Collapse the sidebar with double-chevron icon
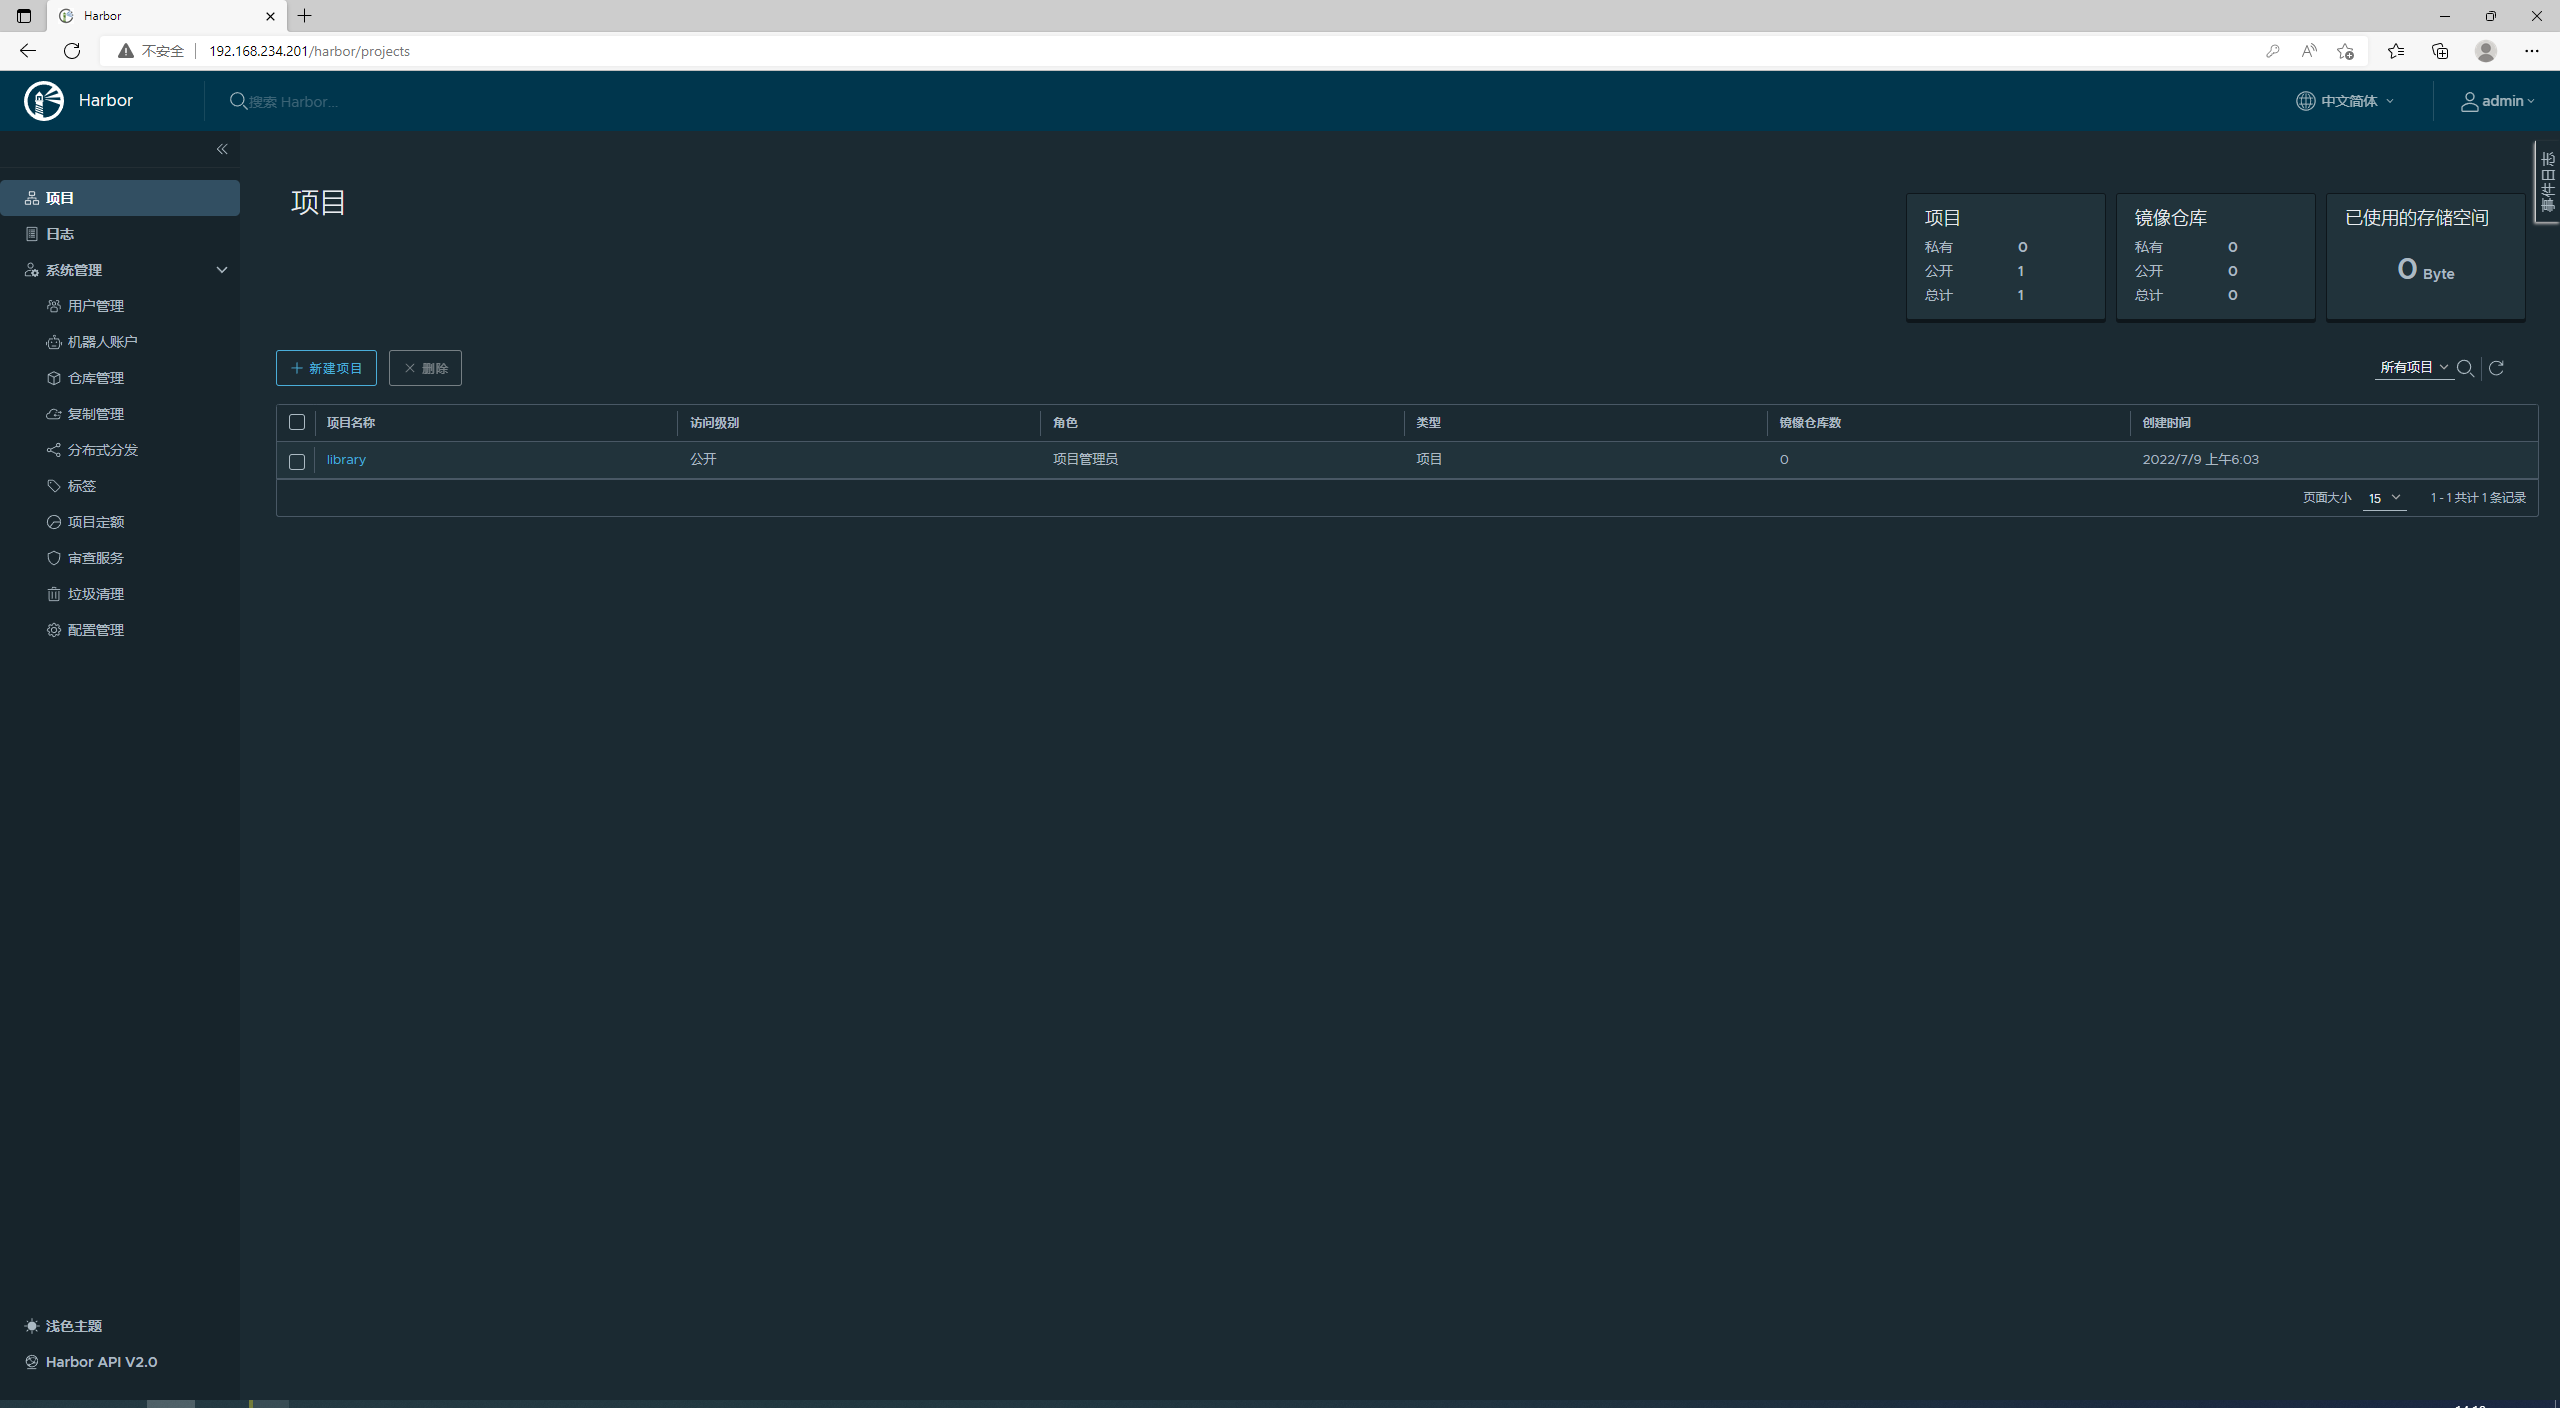 (222, 149)
